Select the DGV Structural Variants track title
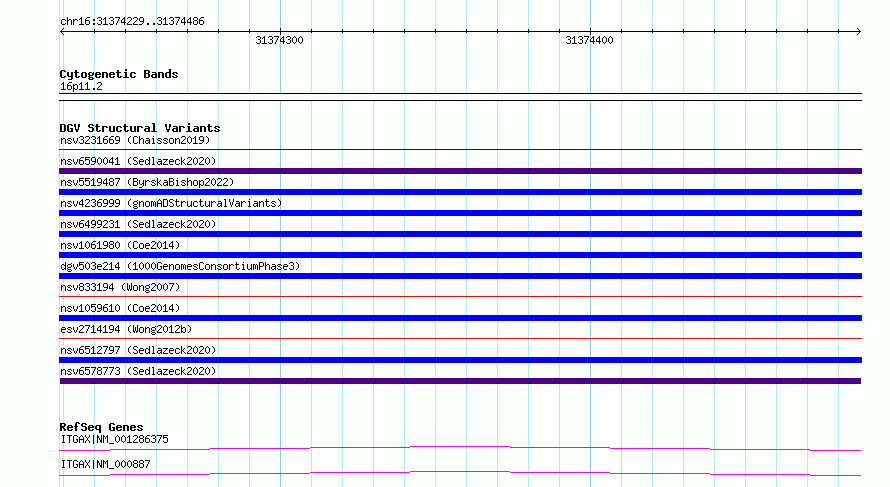 [140, 128]
